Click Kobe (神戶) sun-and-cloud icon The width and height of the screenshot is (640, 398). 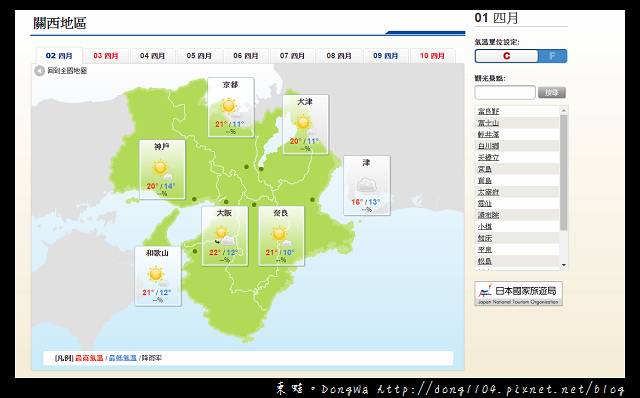coord(161,169)
